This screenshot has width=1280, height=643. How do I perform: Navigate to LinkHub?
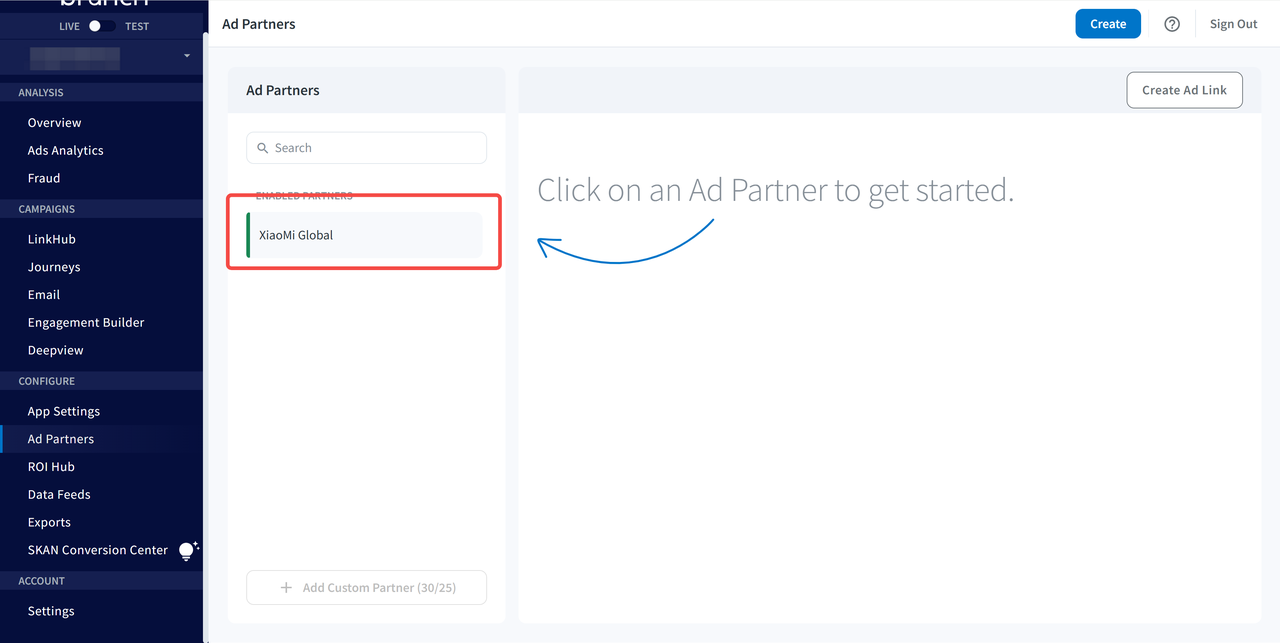pos(52,239)
